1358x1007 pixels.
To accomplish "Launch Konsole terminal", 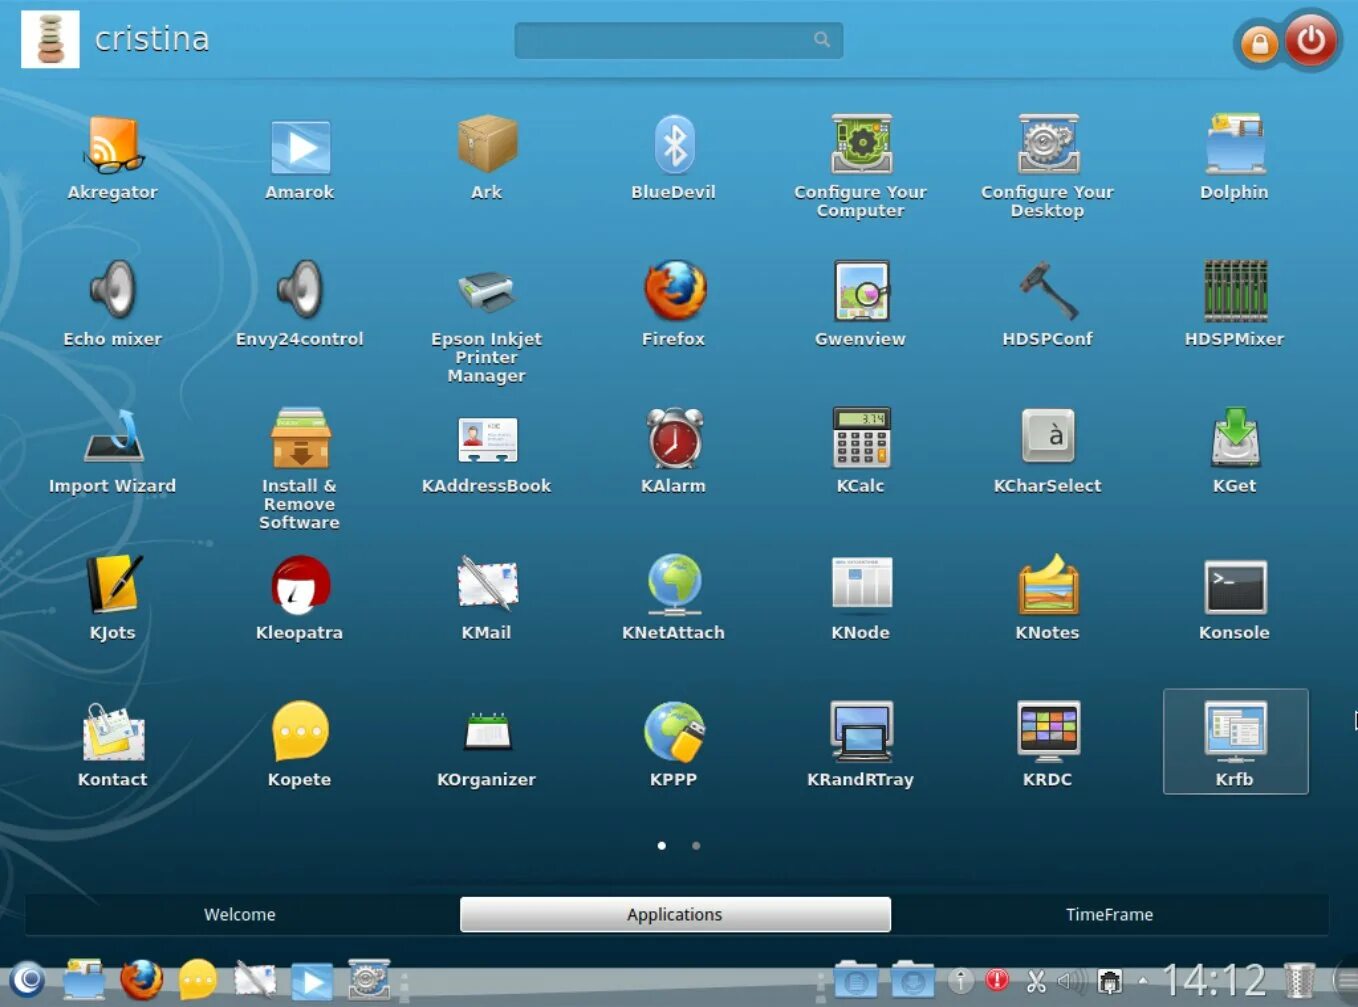I will (x=1235, y=598).
